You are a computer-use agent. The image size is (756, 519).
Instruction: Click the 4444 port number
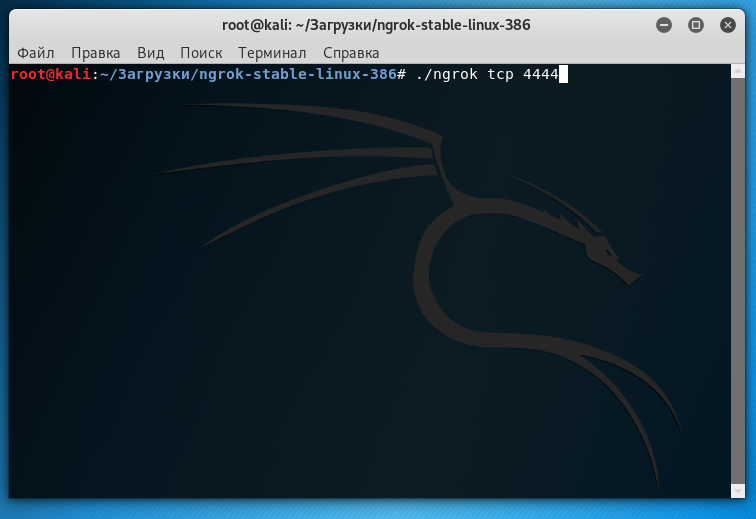coord(540,74)
